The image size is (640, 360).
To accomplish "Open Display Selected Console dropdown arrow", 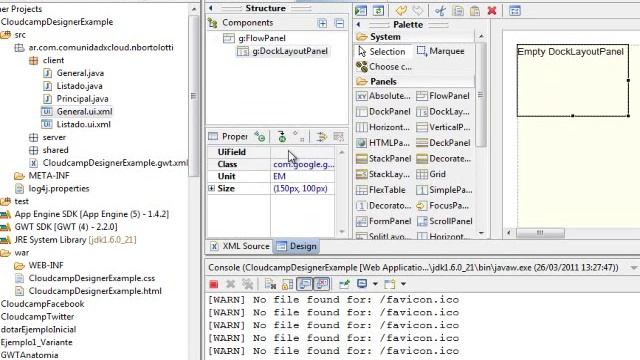I will [x=375, y=284].
